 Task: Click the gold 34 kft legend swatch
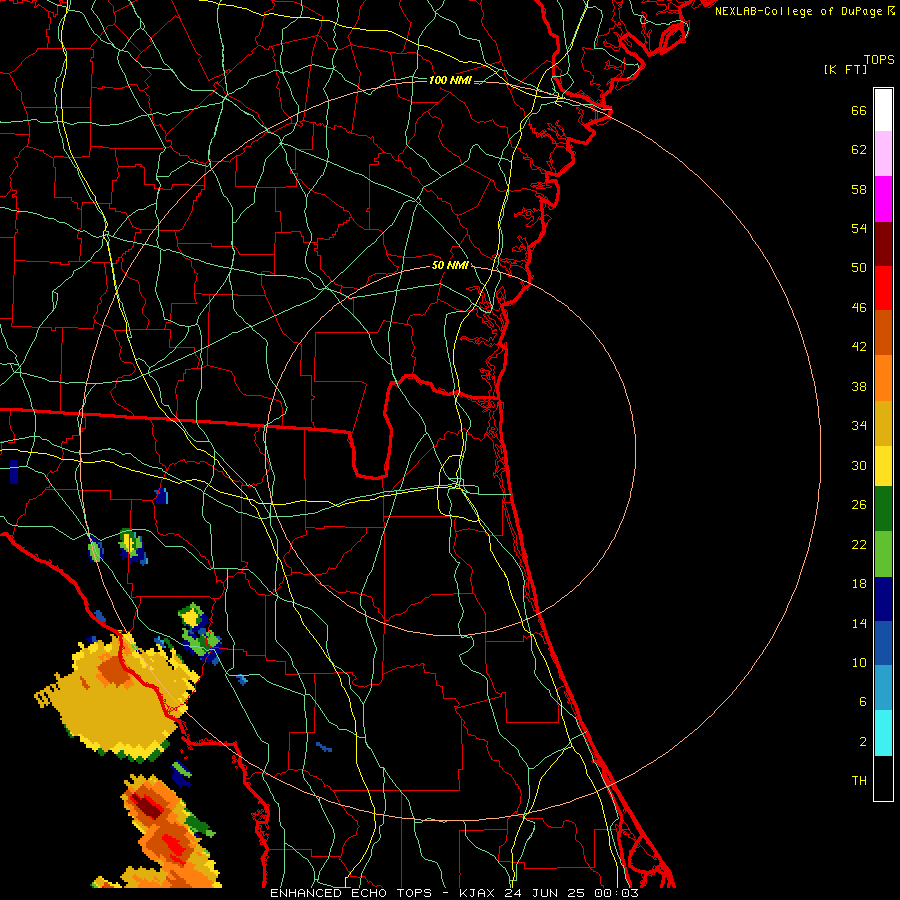click(x=883, y=423)
